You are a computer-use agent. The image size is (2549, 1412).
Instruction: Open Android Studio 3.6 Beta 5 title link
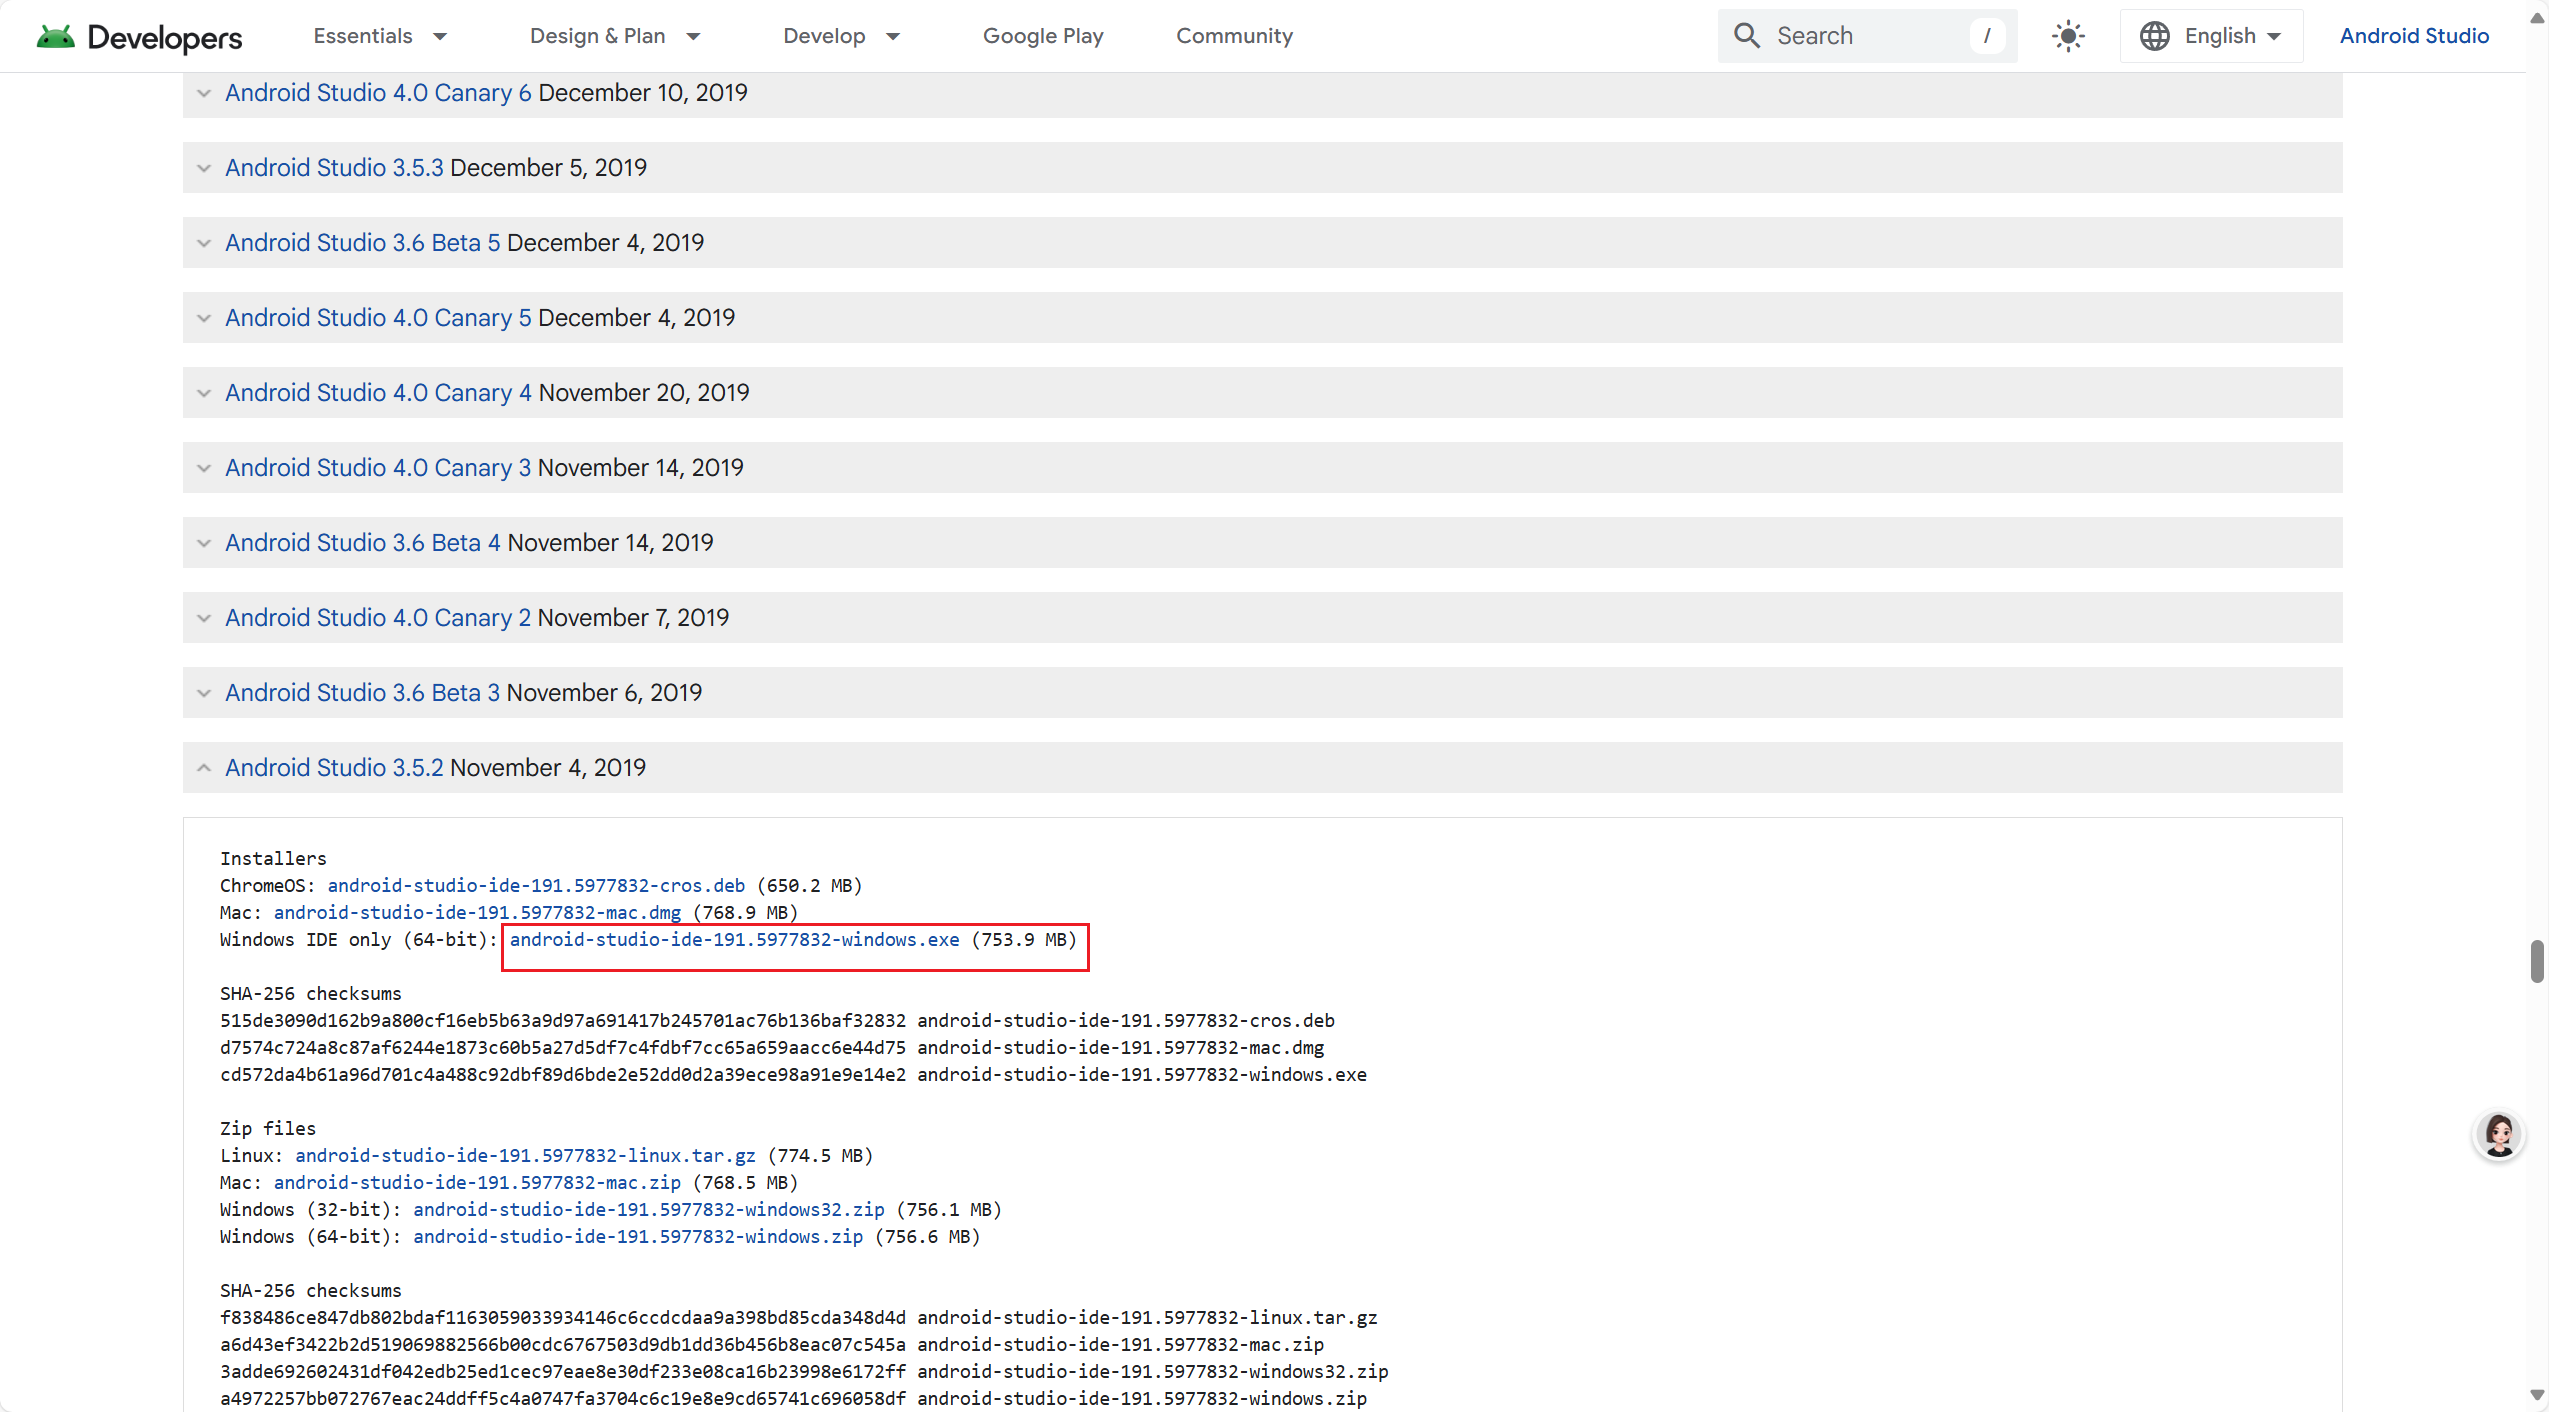point(362,243)
